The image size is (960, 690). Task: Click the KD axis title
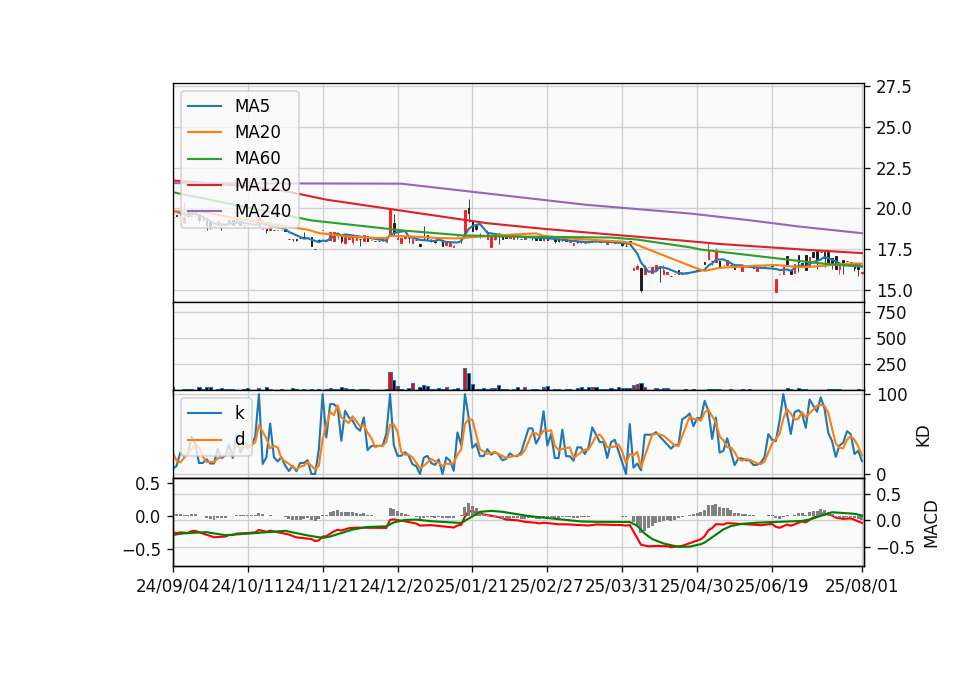point(923,436)
